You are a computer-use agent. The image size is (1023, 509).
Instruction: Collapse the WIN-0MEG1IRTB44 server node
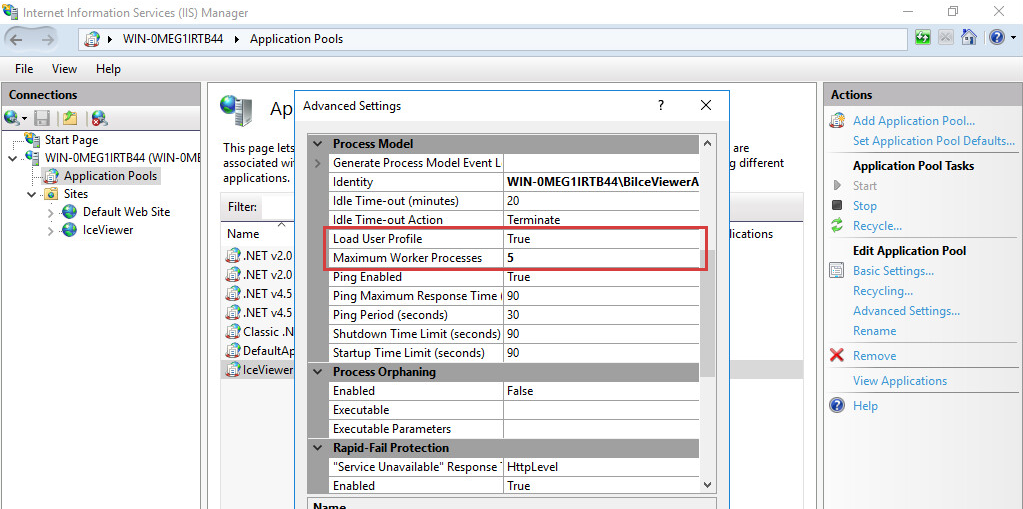(x=14, y=158)
